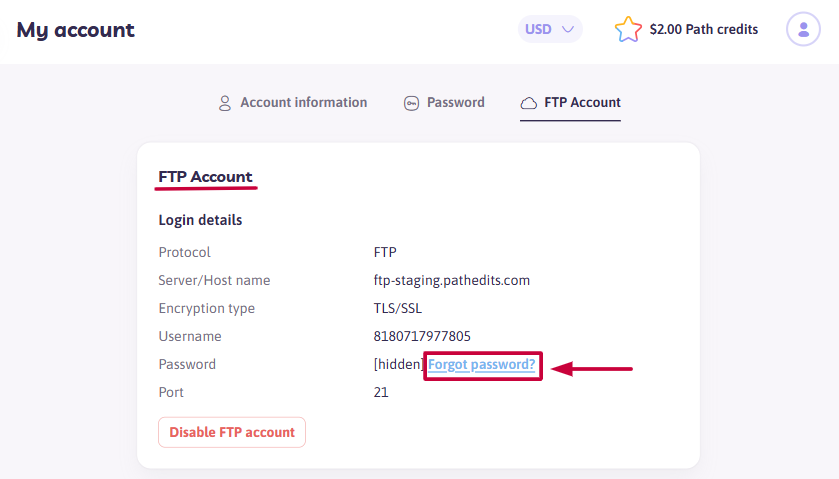This screenshot has height=479, width=839.
Task: Click the username value 8180717977805
Action: [x=422, y=336]
